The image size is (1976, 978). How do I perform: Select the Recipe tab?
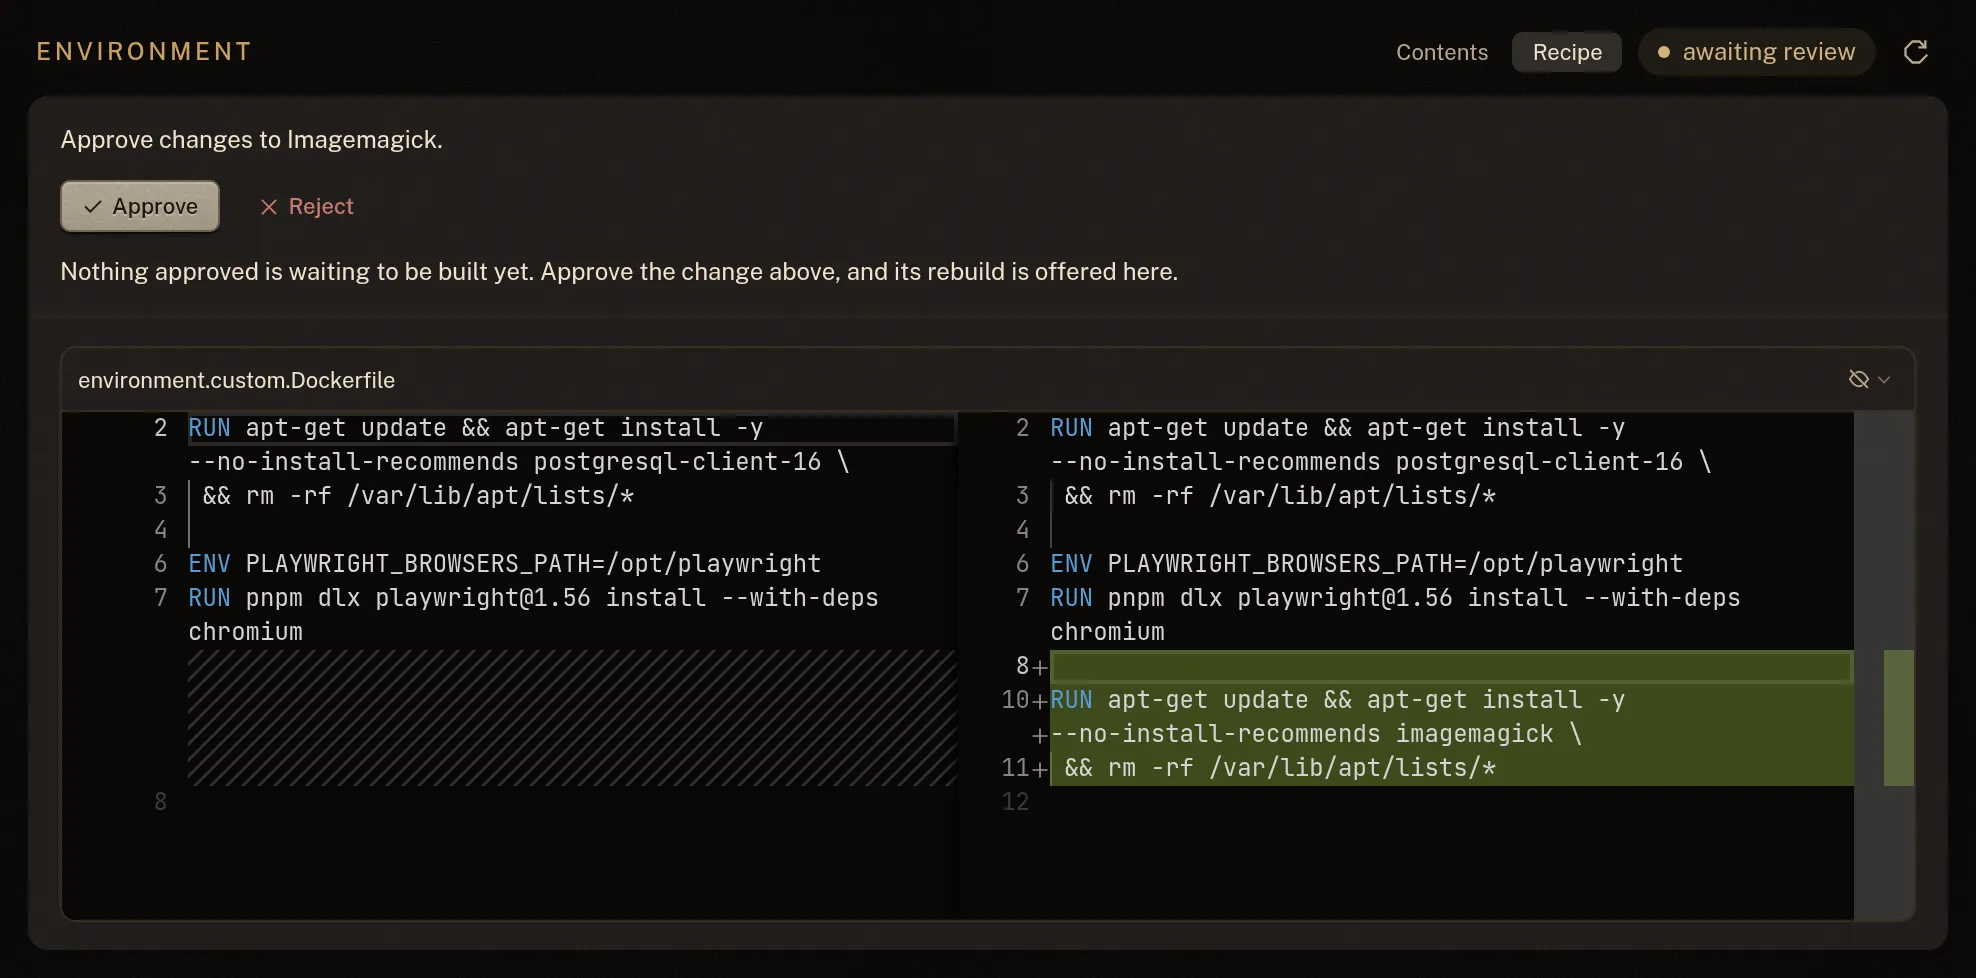click(1567, 52)
